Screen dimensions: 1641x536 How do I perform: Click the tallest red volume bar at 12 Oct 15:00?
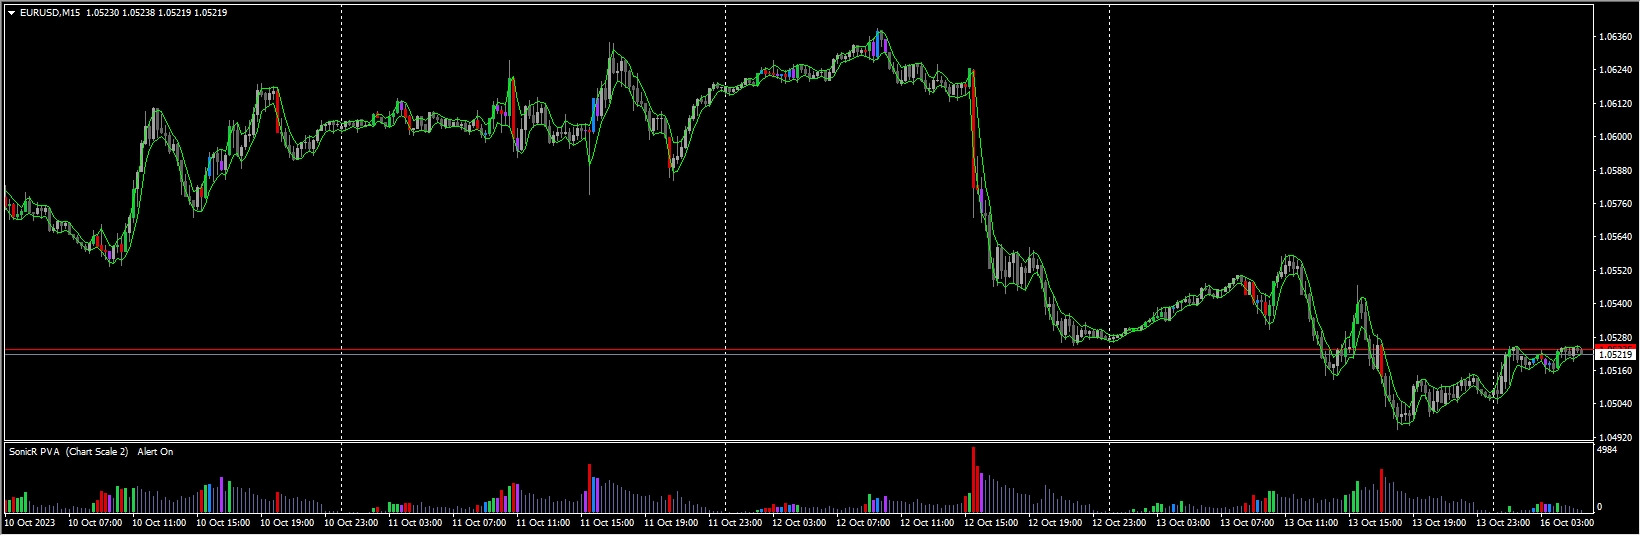point(973,478)
